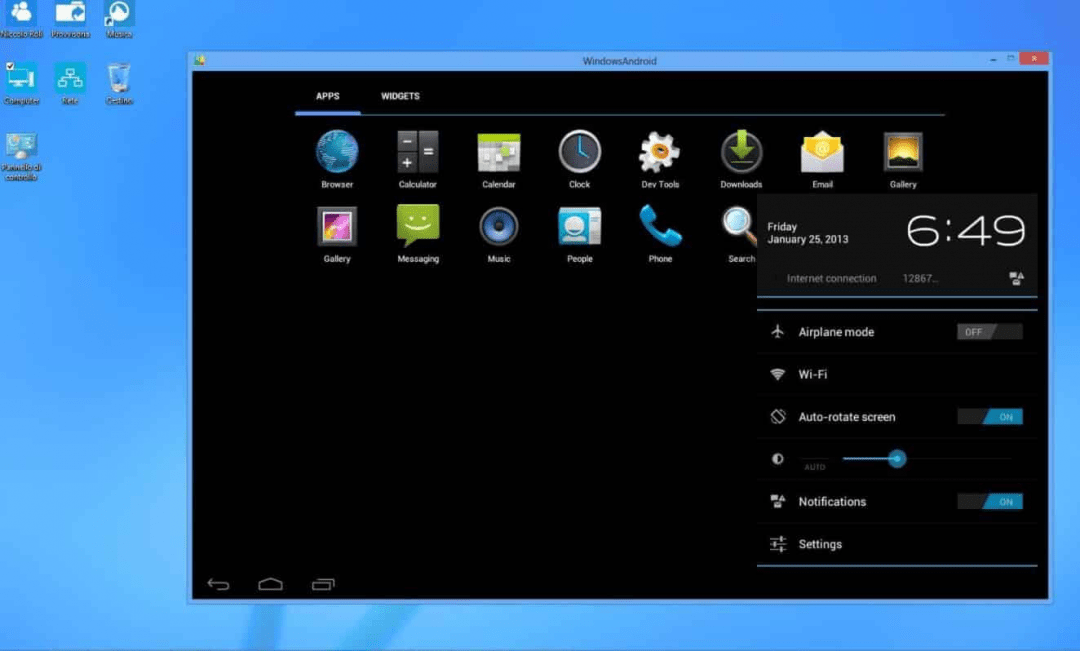Viewport: 1080px width, 651px height.
Task: Launch the Calculator app
Action: click(417, 153)
